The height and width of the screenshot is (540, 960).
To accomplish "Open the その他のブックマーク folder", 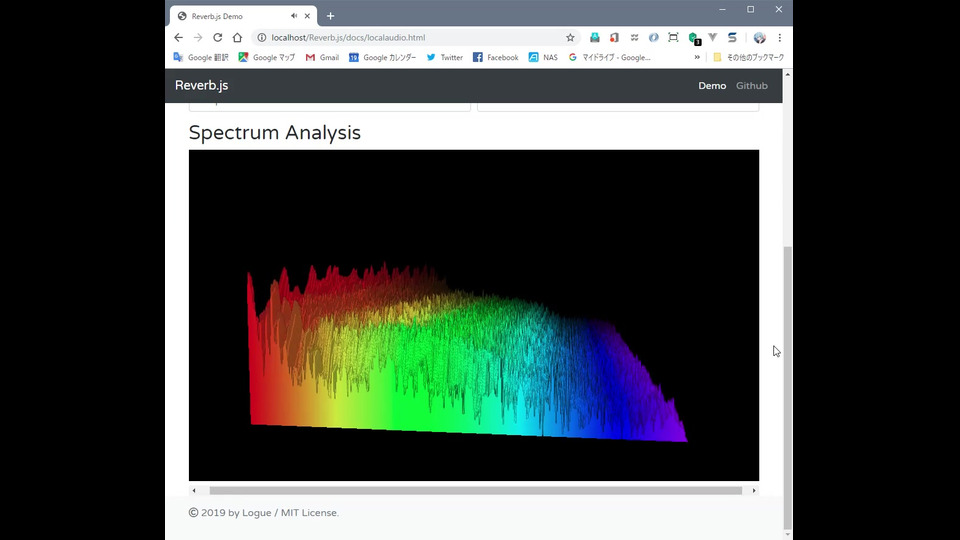I will point(748,57).
